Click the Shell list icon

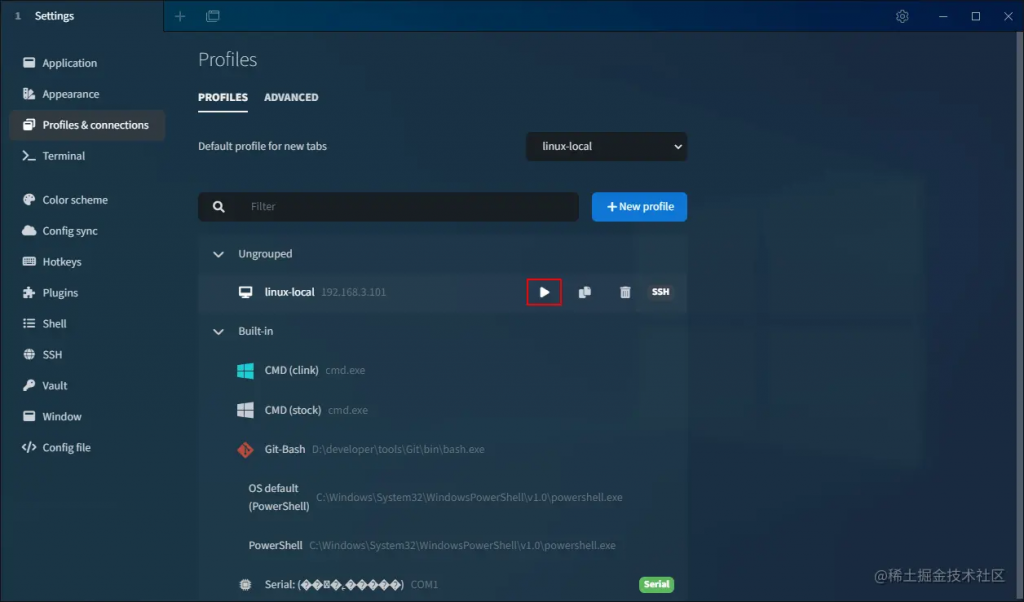coord(29,323)
